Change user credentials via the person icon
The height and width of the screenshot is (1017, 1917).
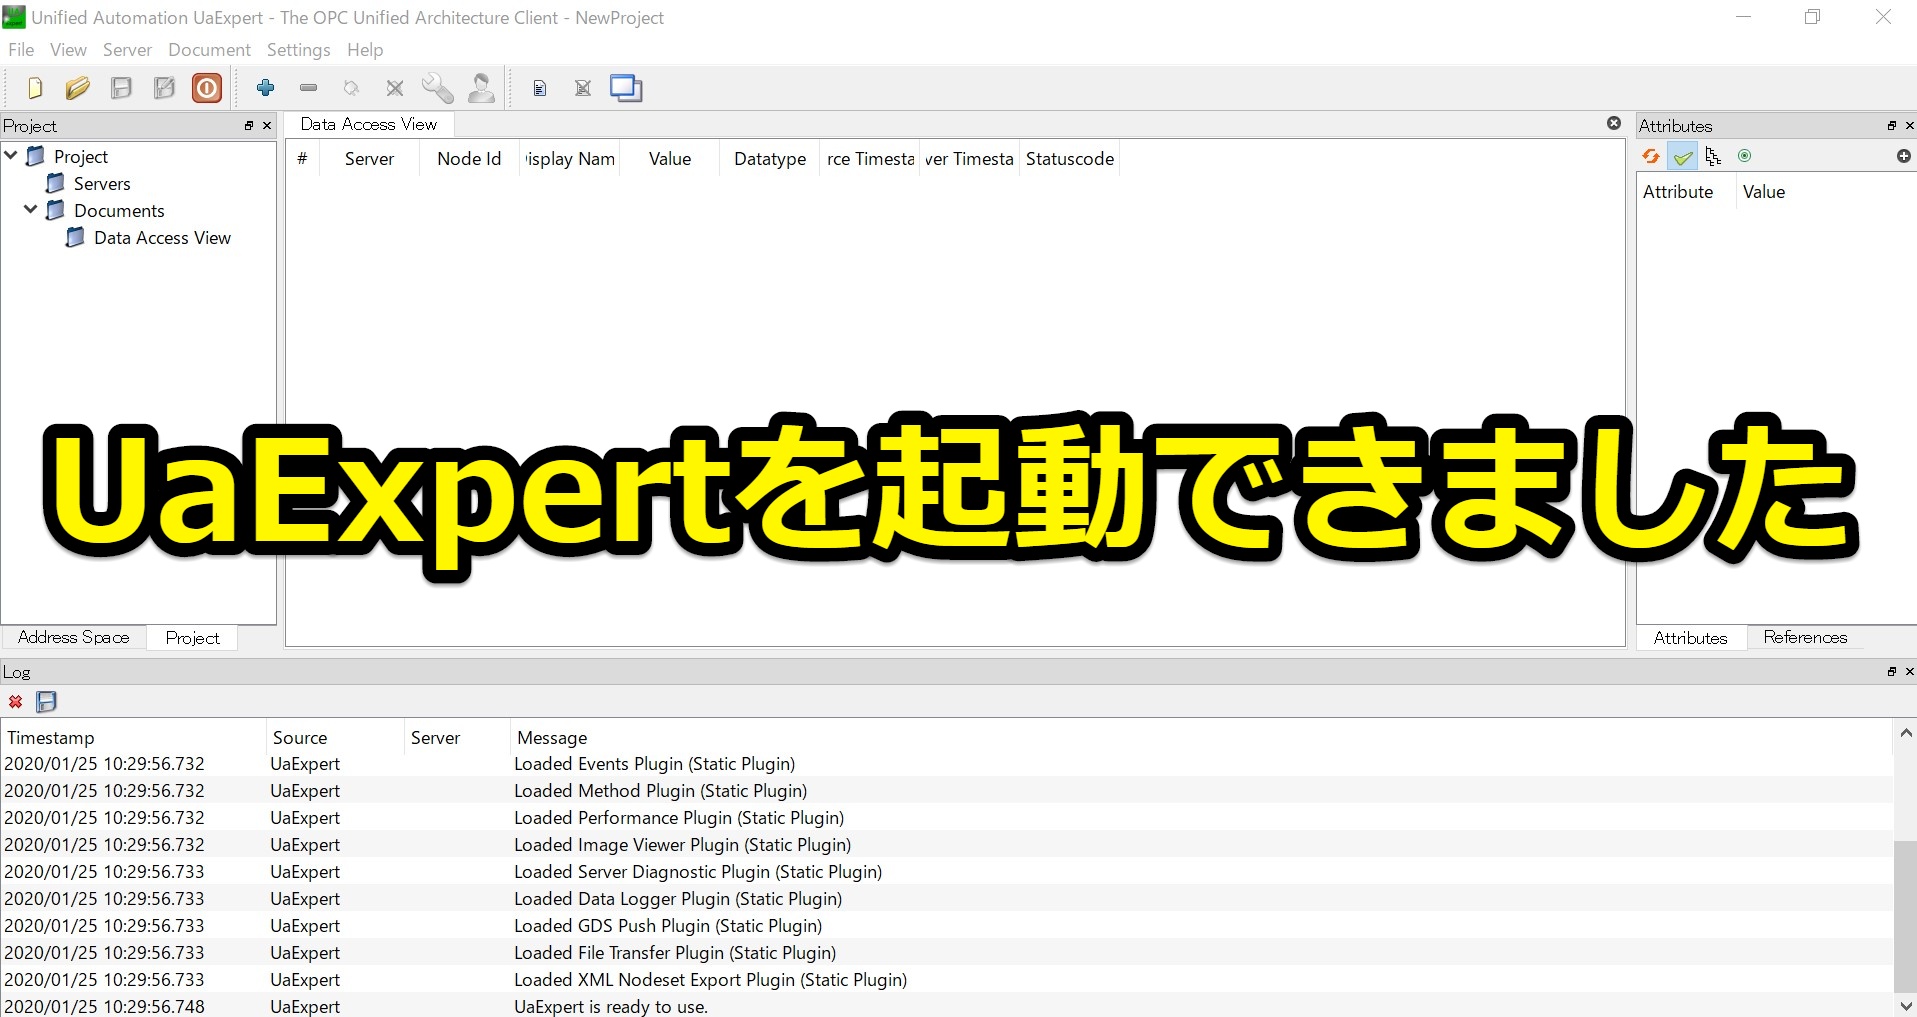pyautogui.click(x=481, y=88)
